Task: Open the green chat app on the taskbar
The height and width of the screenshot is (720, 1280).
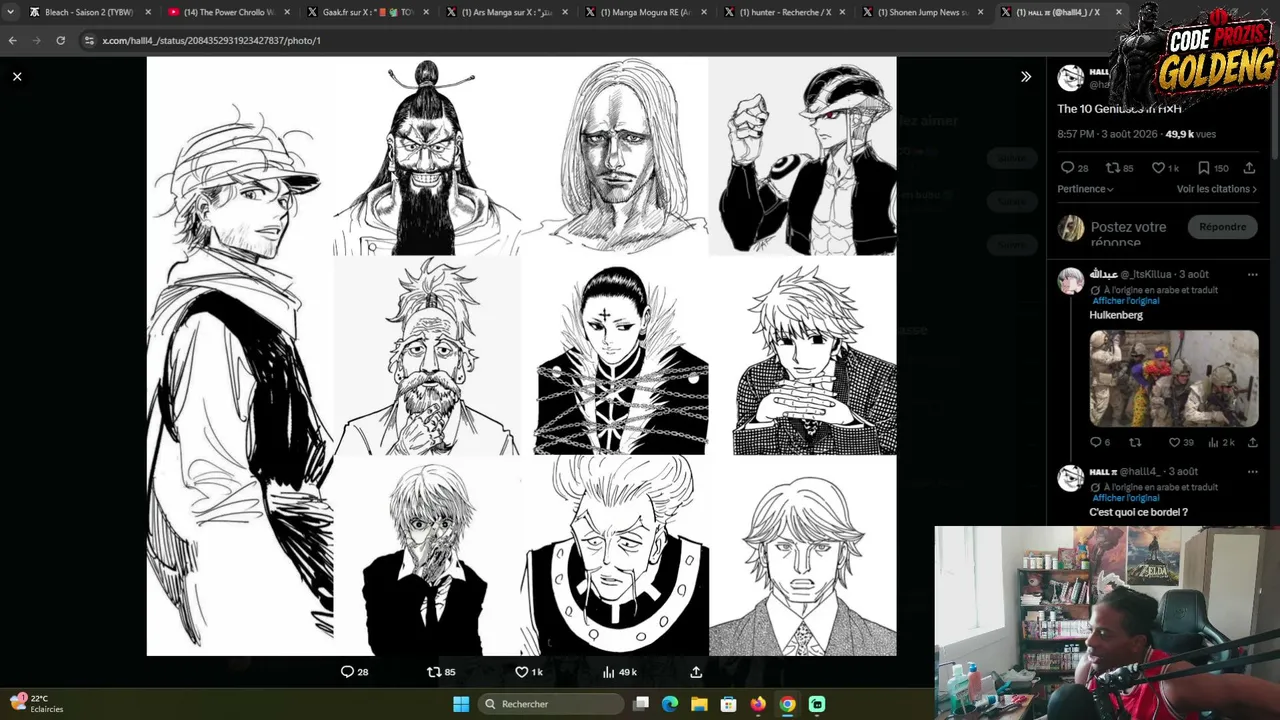Action: click(x=817, y=704)
